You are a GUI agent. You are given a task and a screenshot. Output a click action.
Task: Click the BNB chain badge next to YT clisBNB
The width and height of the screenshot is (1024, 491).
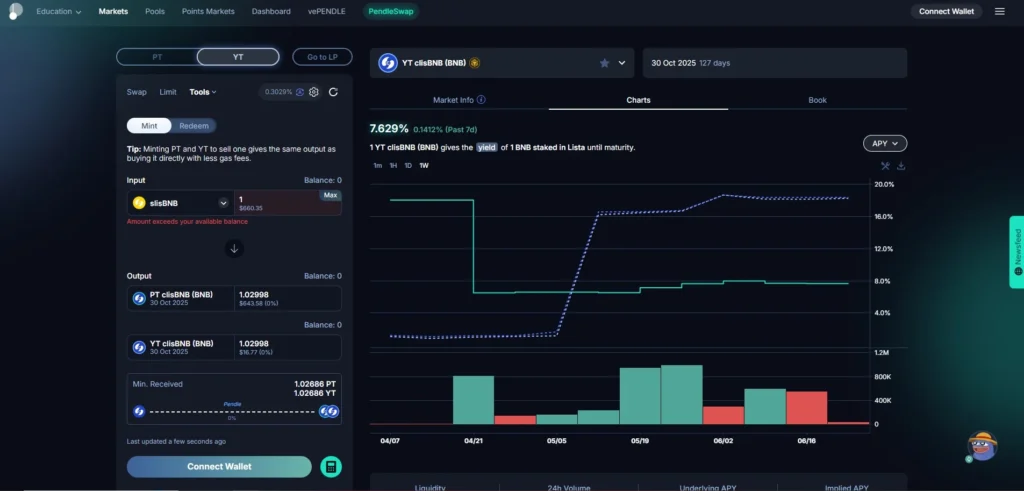click(475, 63)
